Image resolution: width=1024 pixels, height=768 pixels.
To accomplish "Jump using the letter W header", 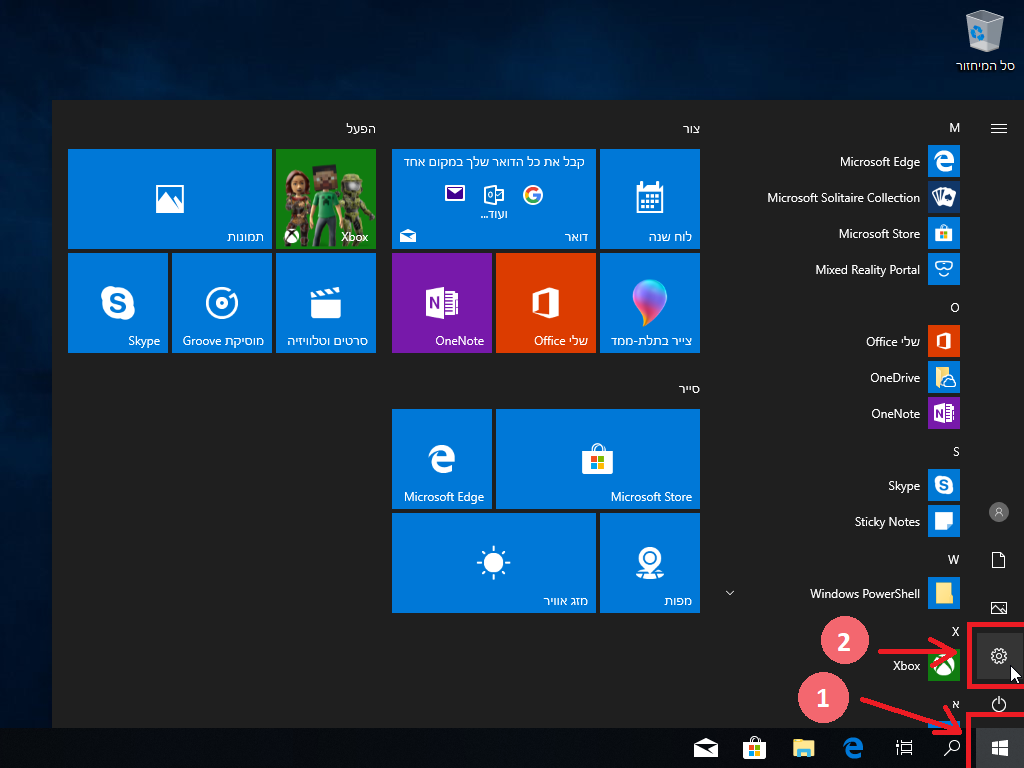I will pos(953,560).
